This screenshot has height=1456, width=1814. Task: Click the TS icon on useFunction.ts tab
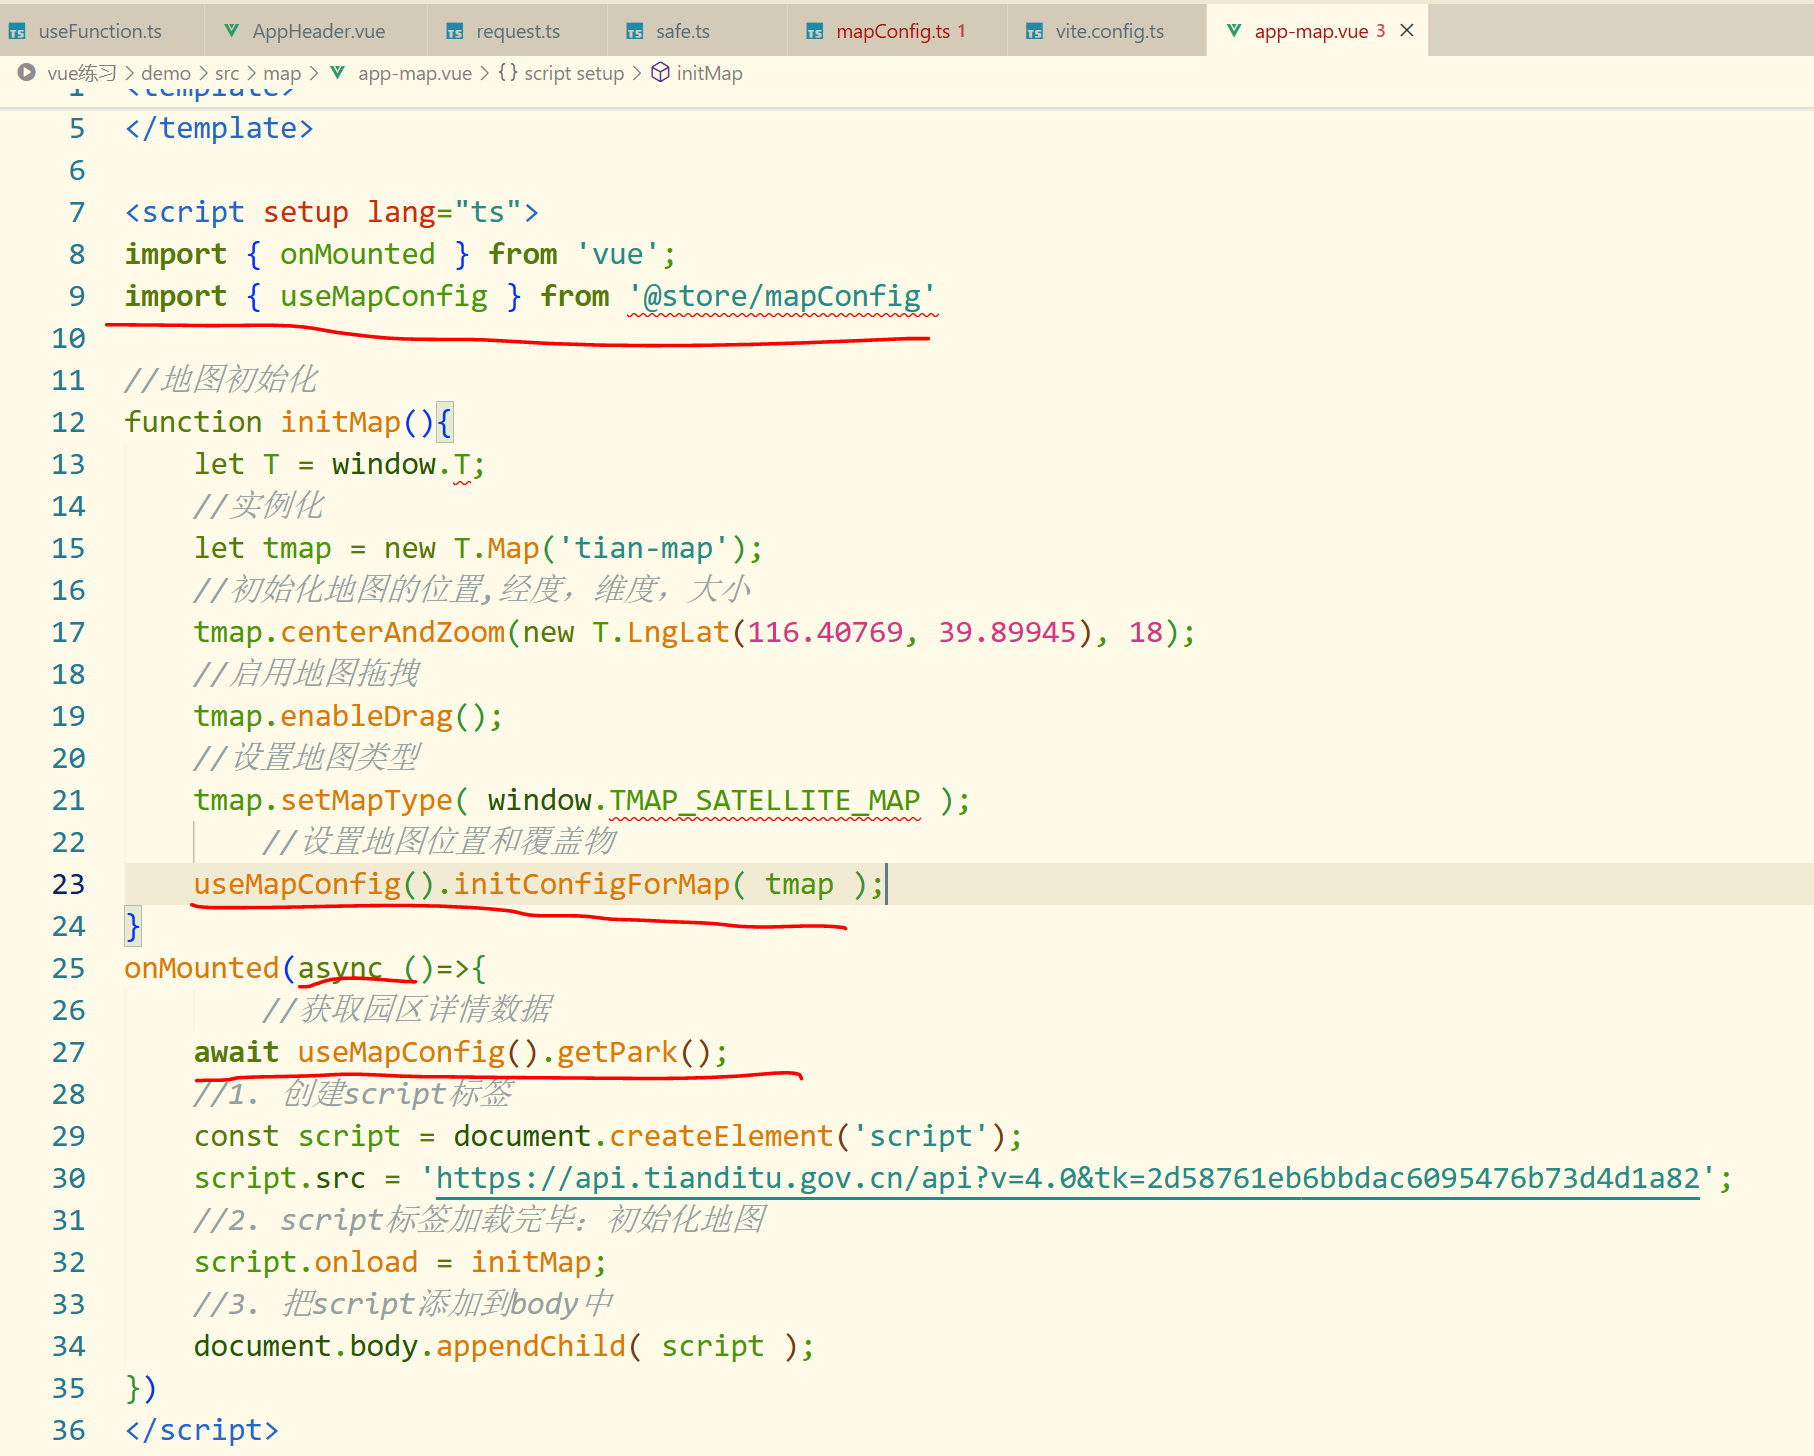tap(17, 32)
